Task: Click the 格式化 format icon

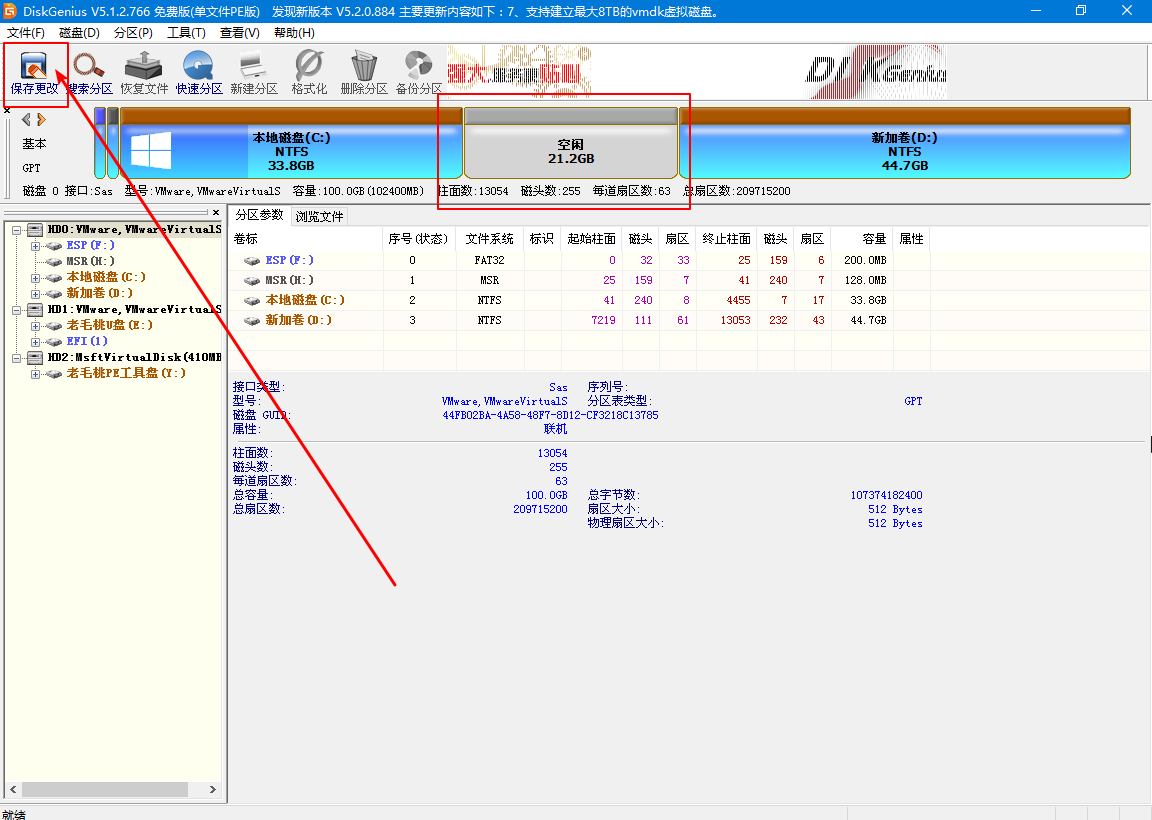Action: coord(309,73)
